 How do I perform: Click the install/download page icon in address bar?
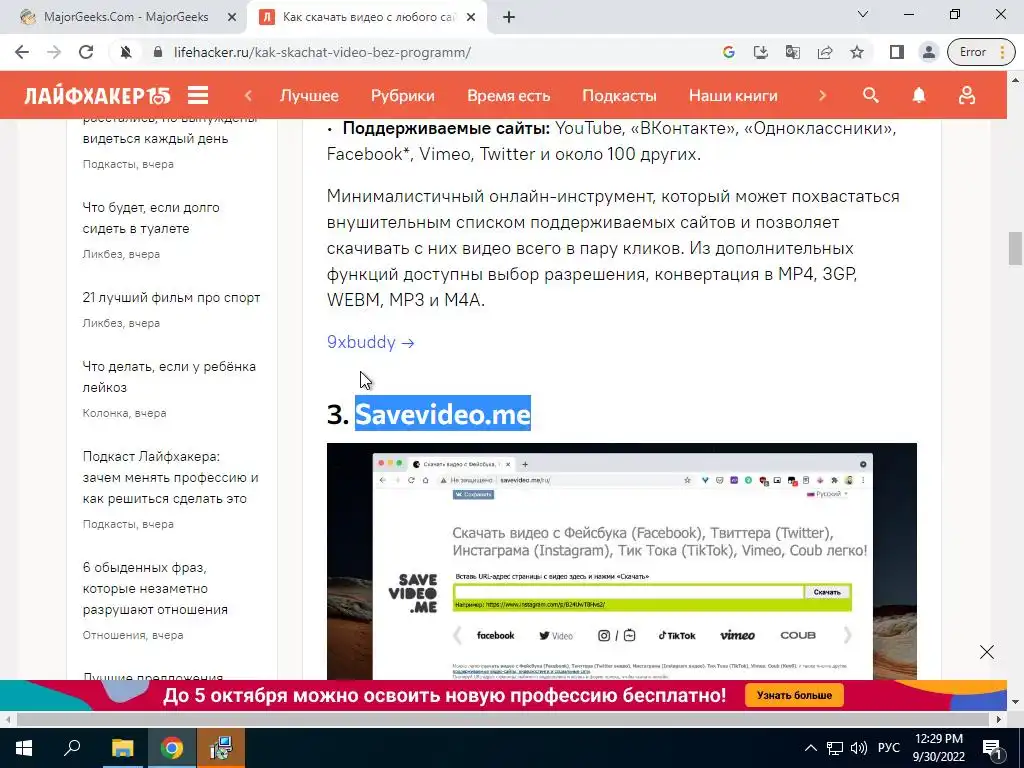tap(761, 52)
